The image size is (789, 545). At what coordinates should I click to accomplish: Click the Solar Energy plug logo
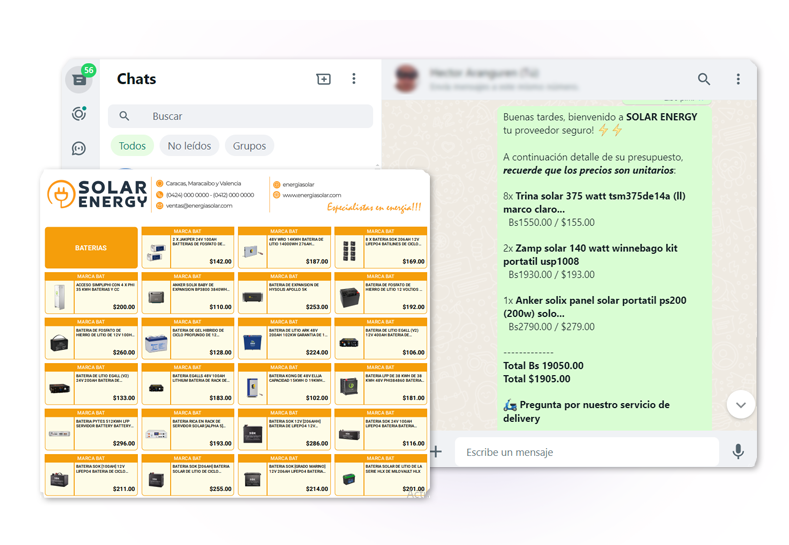61,194
